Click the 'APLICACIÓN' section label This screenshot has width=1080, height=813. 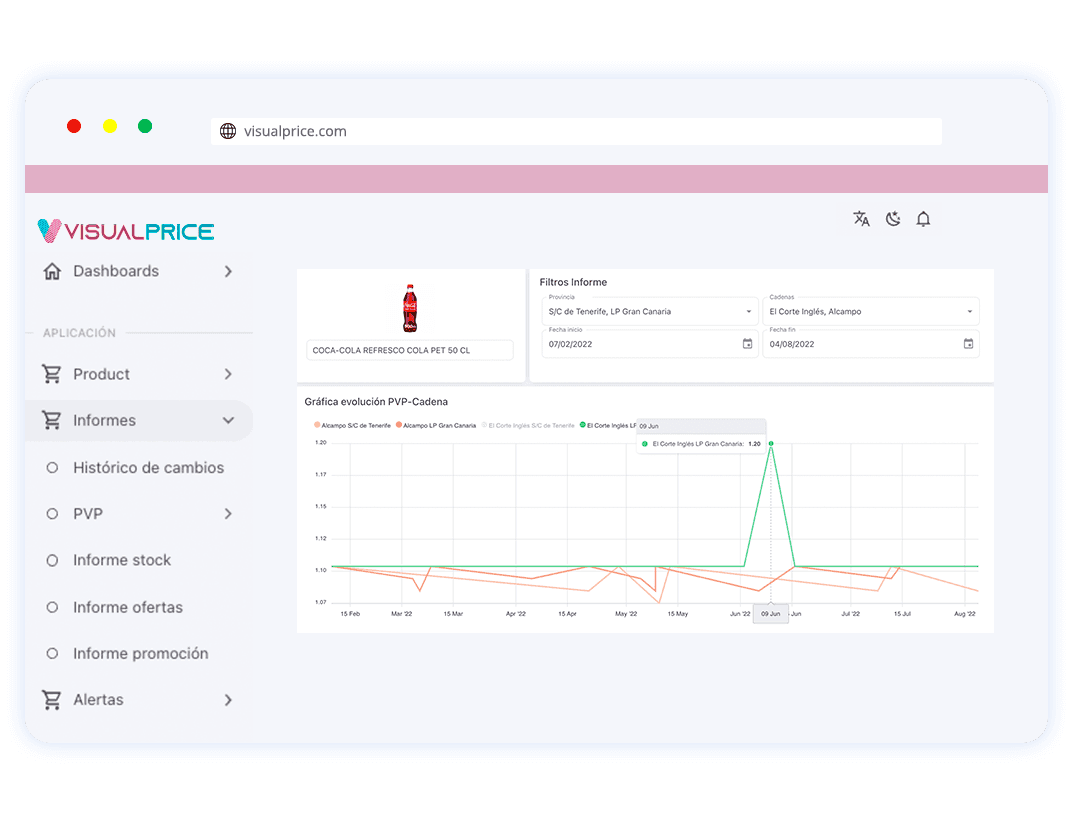tap(79, 333)
